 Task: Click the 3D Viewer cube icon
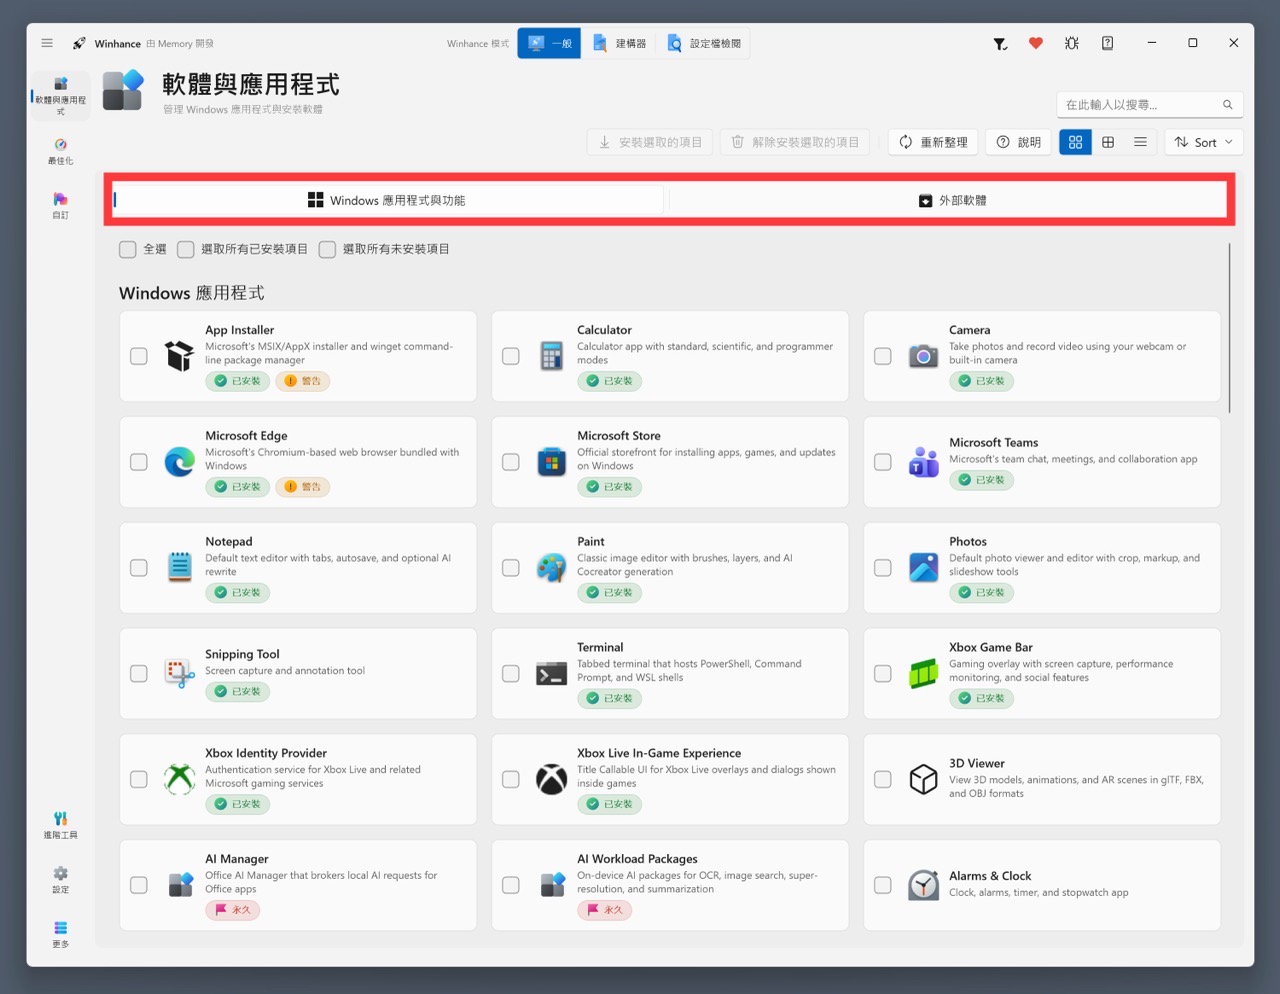tap(924, 779)
